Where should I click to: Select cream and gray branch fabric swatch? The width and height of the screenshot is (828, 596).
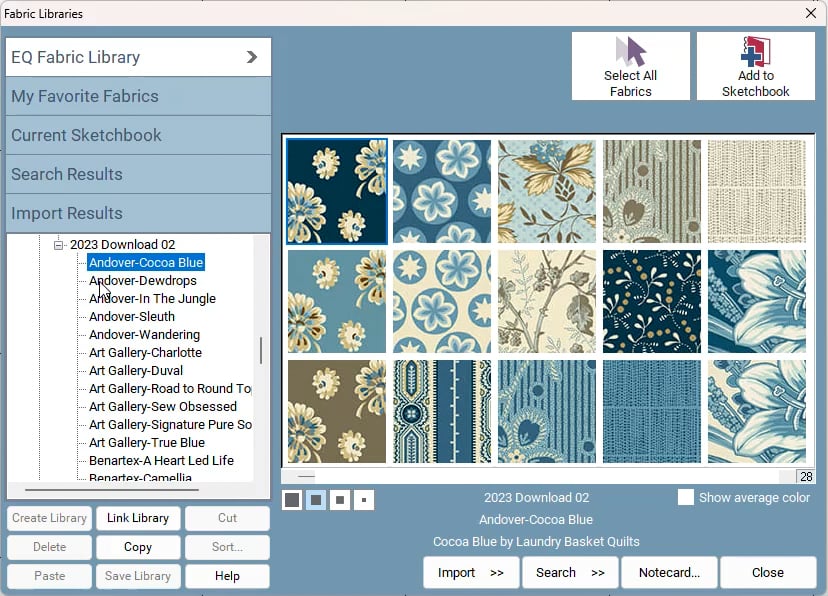547,301
